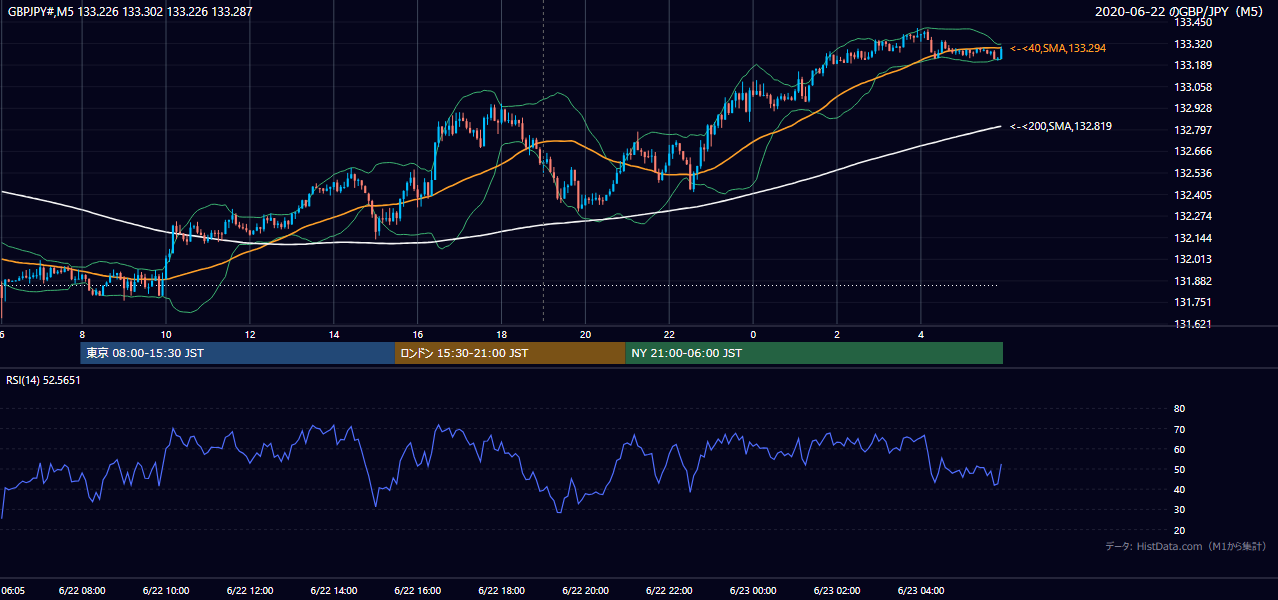Click price scale value 132.405
This screenshot has width=1278, height=600.
pos(1193,195)
